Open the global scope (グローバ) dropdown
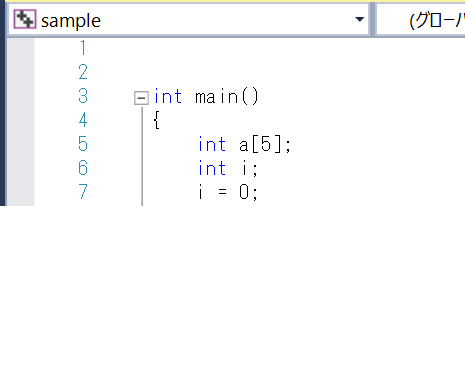465x370 pixels. point(421,19)
